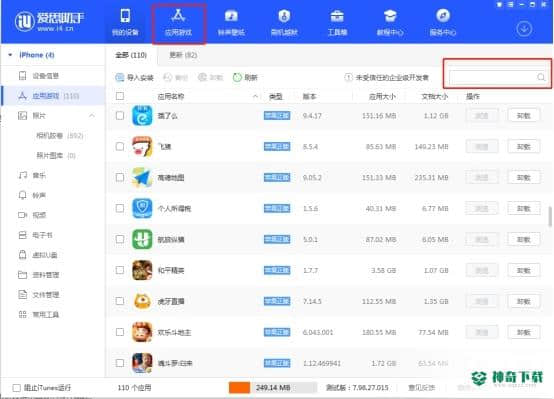Enable the block iTunes running checkbox
Image resolution: width=554 pixels, height=399 pixels.
[16, 388]
